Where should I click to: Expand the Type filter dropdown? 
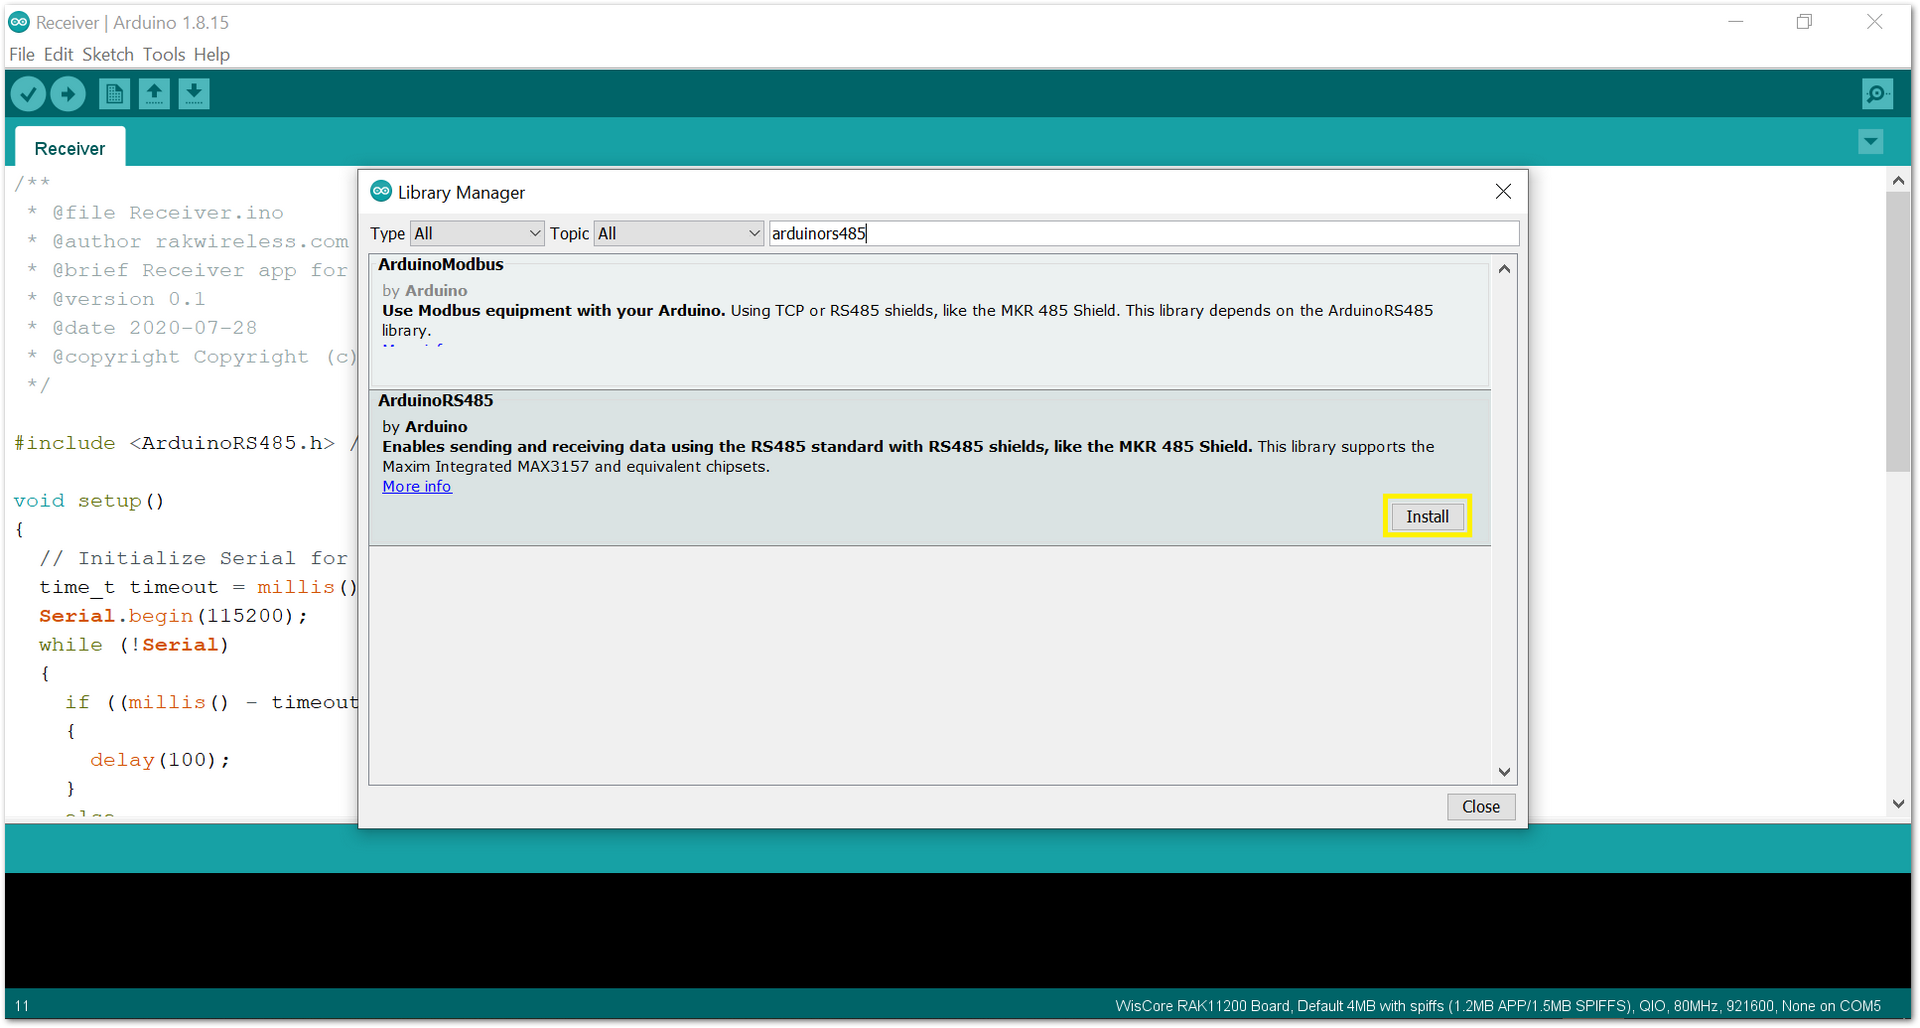[x=477, y=233]
